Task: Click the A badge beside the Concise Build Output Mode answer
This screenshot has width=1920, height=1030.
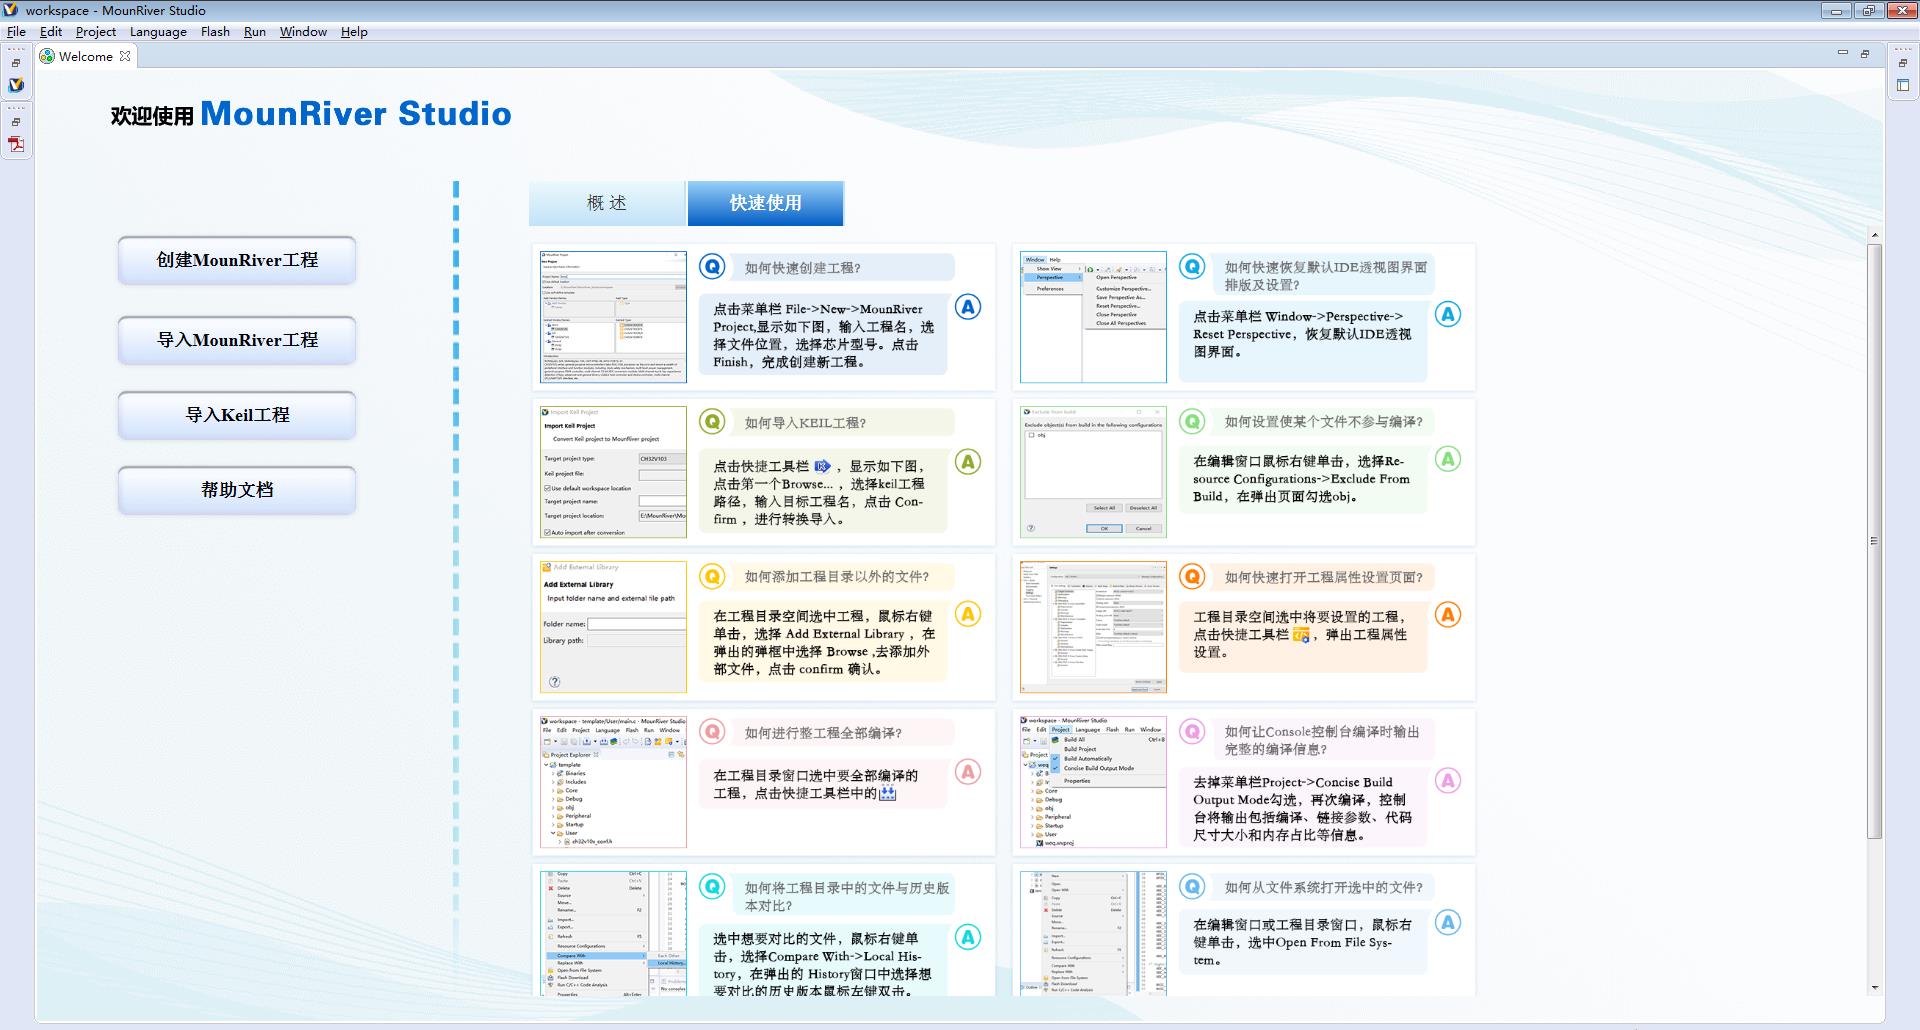Action: point(1448,780)
